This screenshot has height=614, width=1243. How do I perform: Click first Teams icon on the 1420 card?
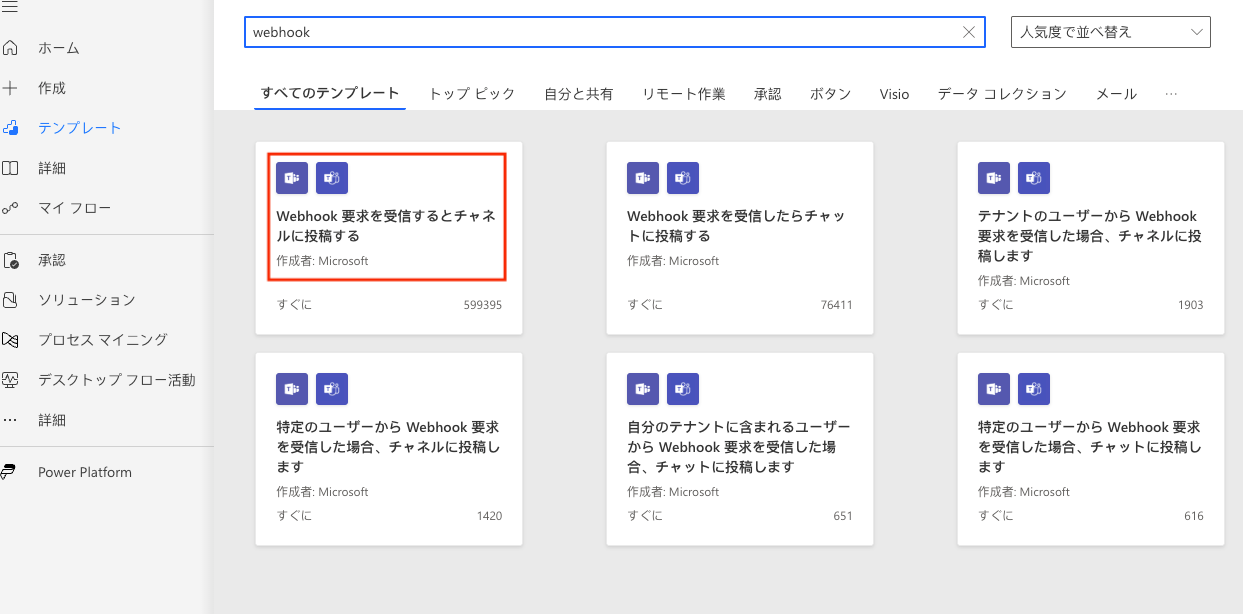(292, 389)
